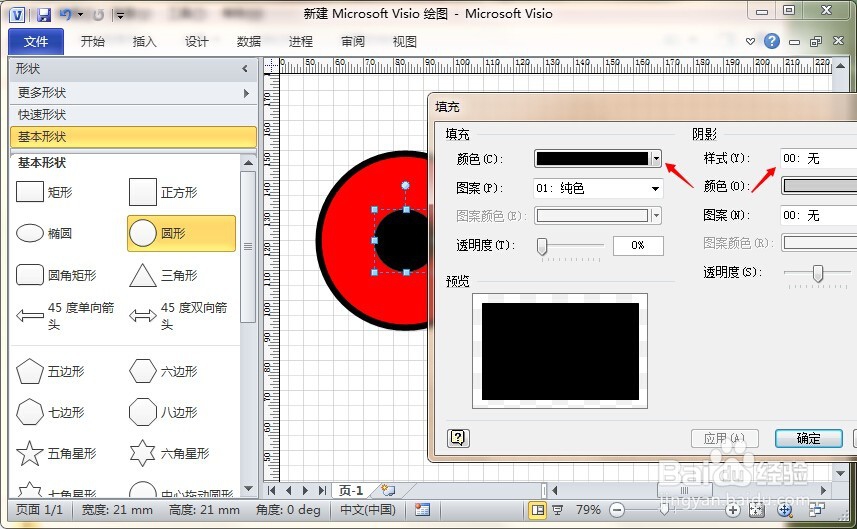Pick the 三角形 triangle shape
Viewport: 857px width, 529px height.
[163, 275]
